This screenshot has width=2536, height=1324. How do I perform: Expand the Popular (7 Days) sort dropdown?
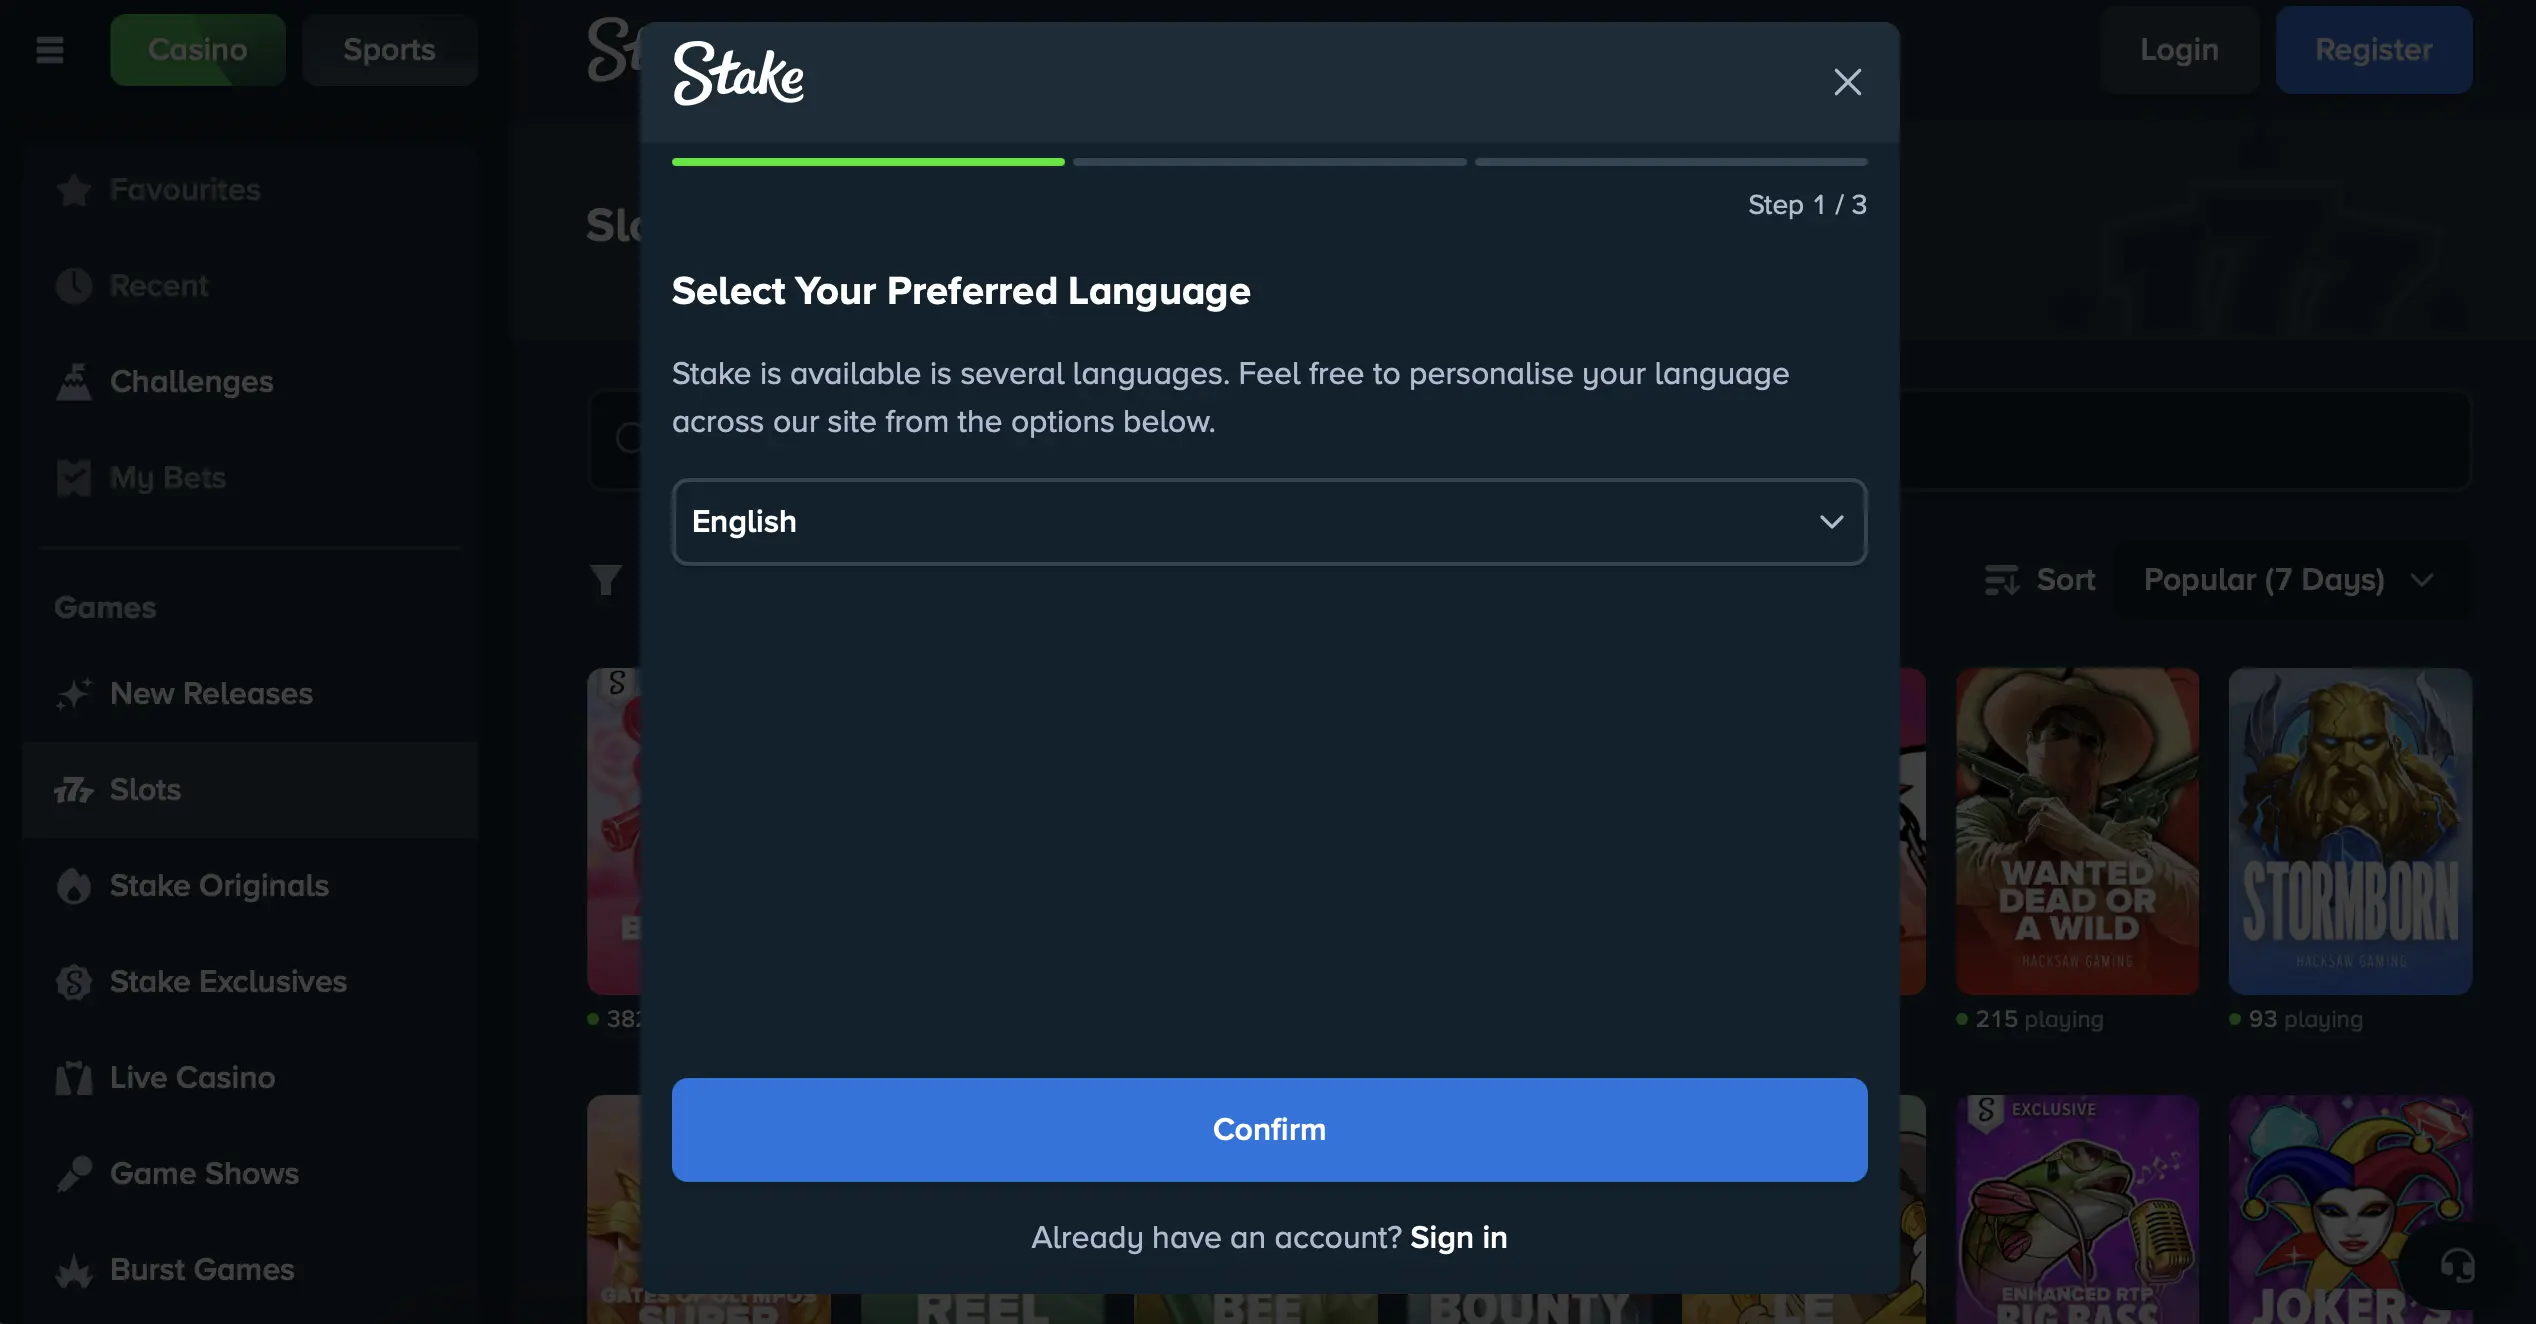pos(2288,580)
